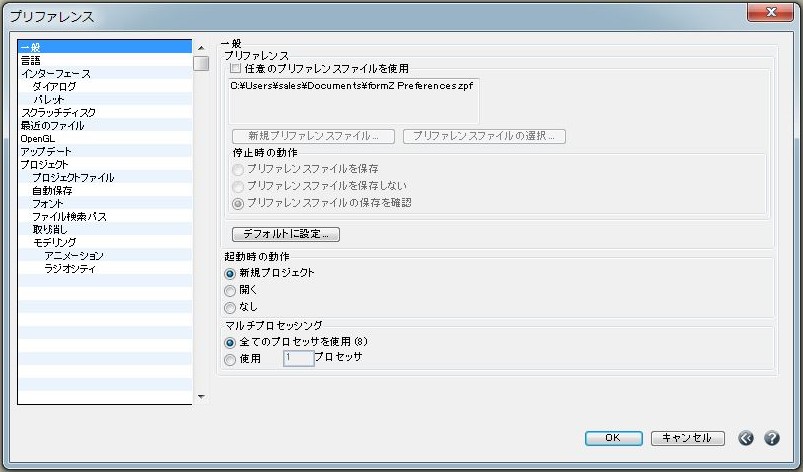Choose the 使用 processor count radio button
The height and width of the screenshot is (472, 803).
[230, 360]
